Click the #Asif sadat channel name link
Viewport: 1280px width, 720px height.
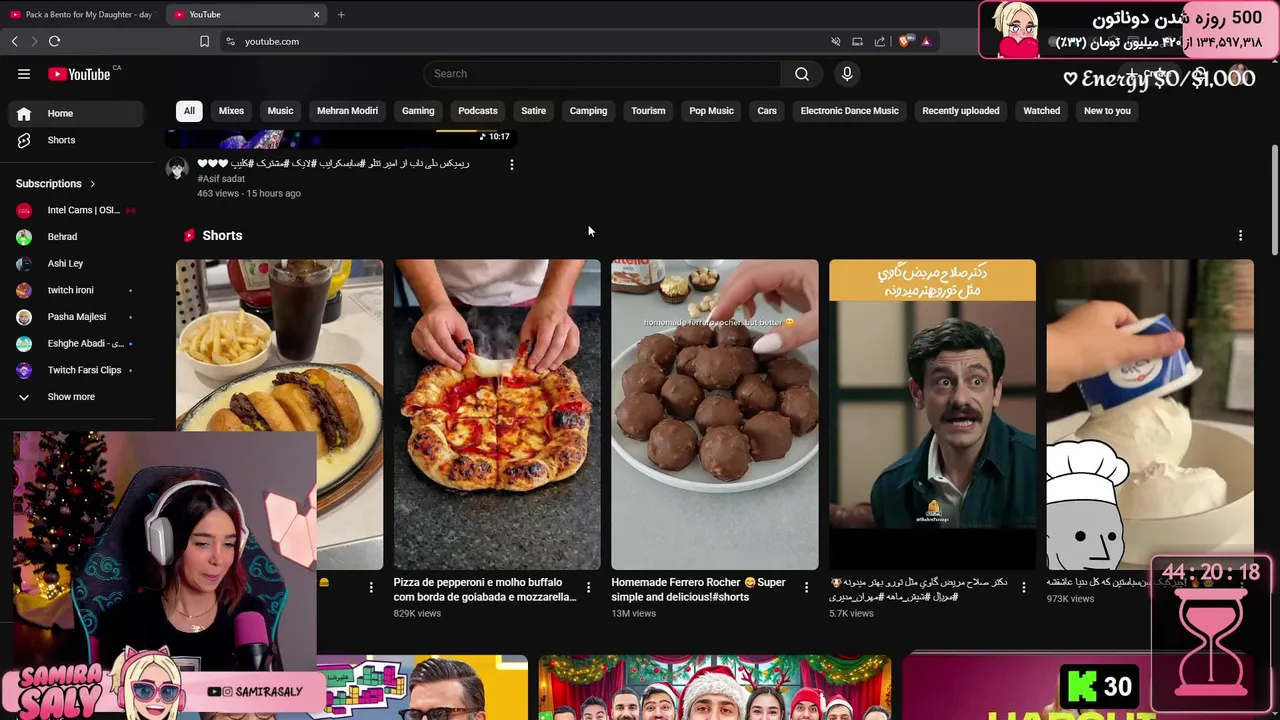[221, 178]
